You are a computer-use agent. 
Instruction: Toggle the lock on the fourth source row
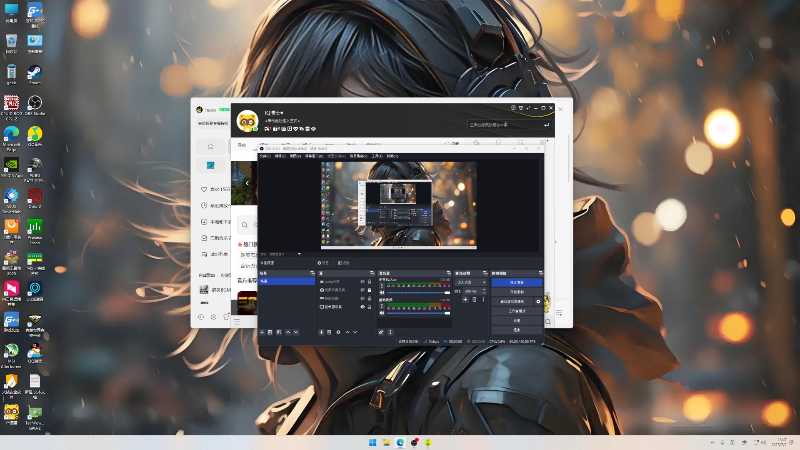click(x=369, y=307)
